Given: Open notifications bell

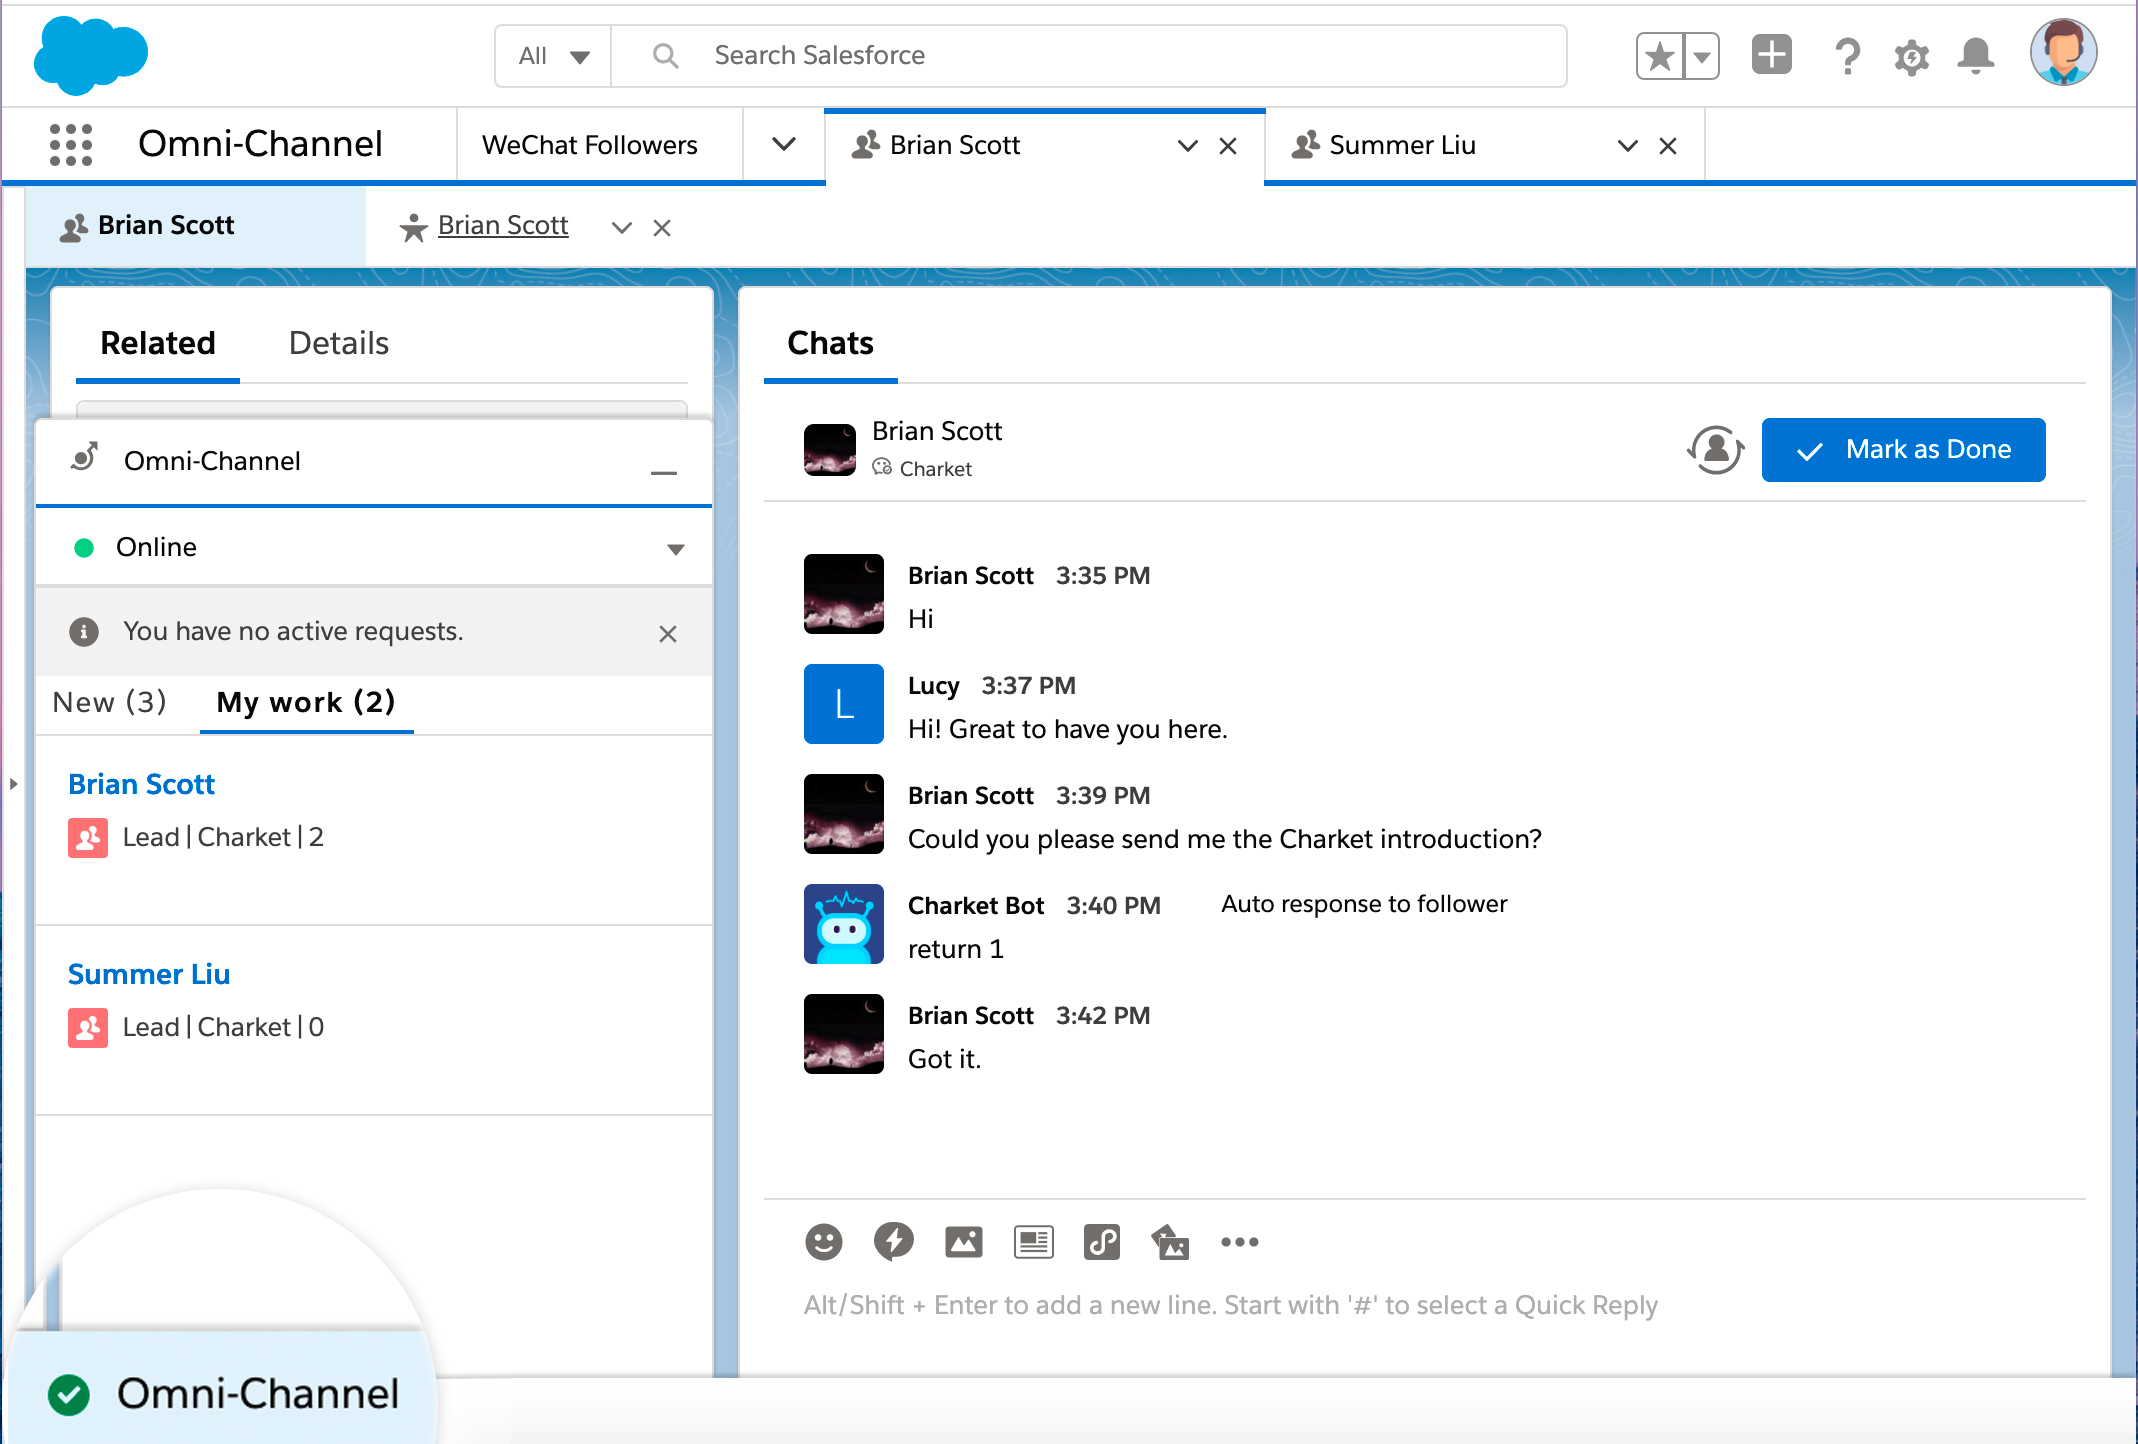Looking at the screenshot, I should click(x=1975, y=56).
